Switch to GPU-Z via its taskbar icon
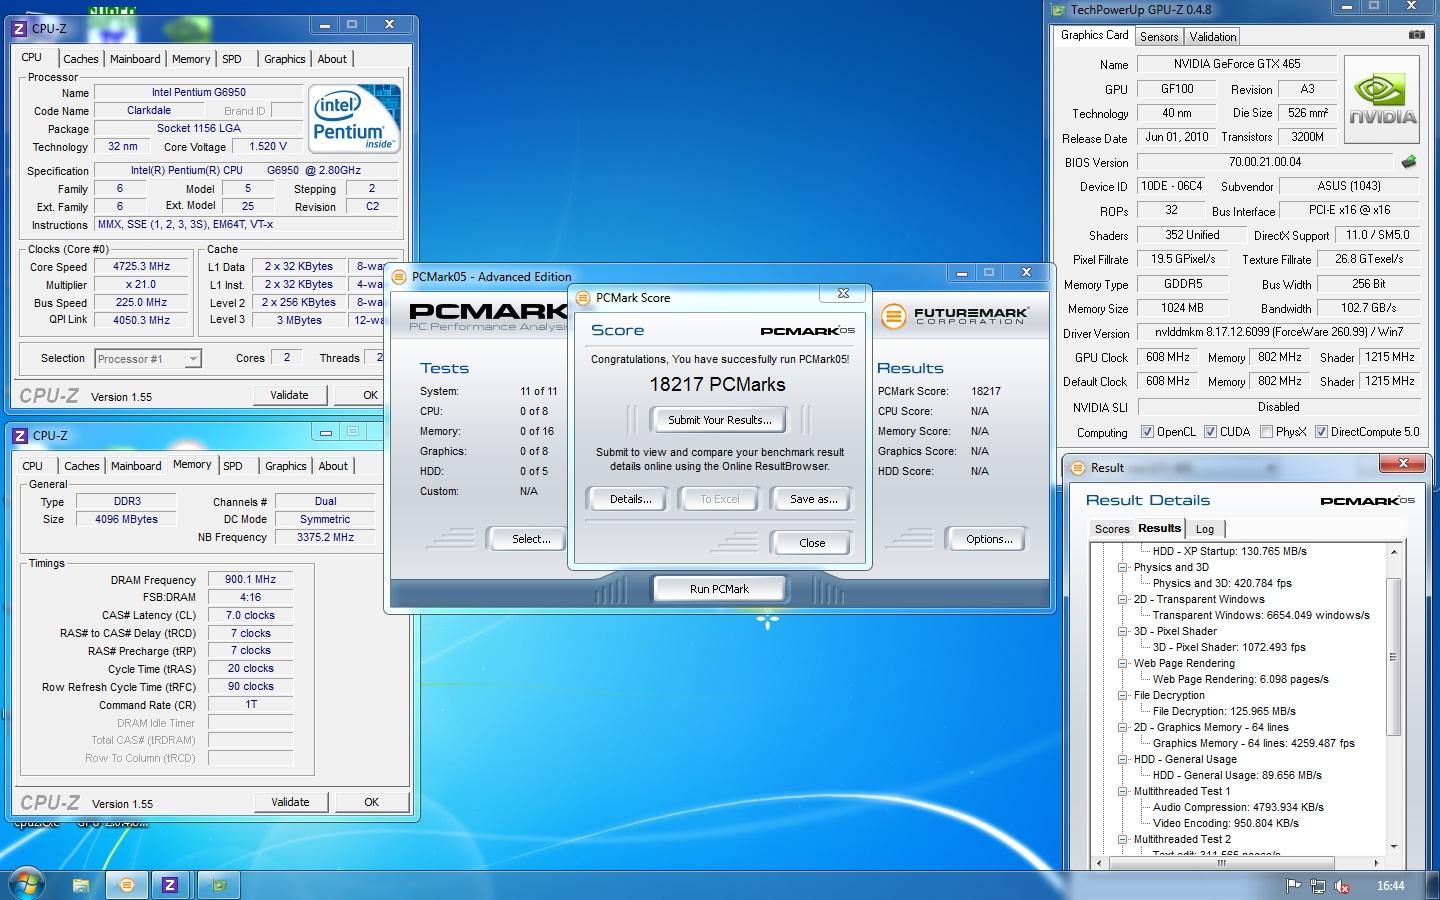This screenshot has width=1440, height=900. (219, 884)
